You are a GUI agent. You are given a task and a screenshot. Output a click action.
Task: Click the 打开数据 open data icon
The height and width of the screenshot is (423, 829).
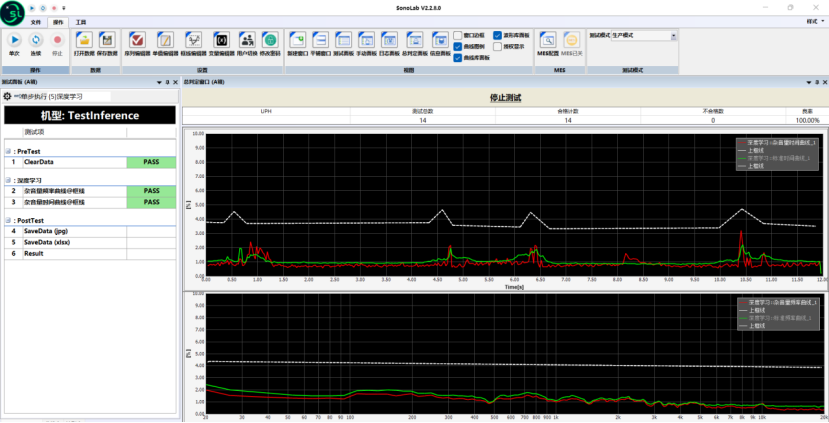(85, 39)
